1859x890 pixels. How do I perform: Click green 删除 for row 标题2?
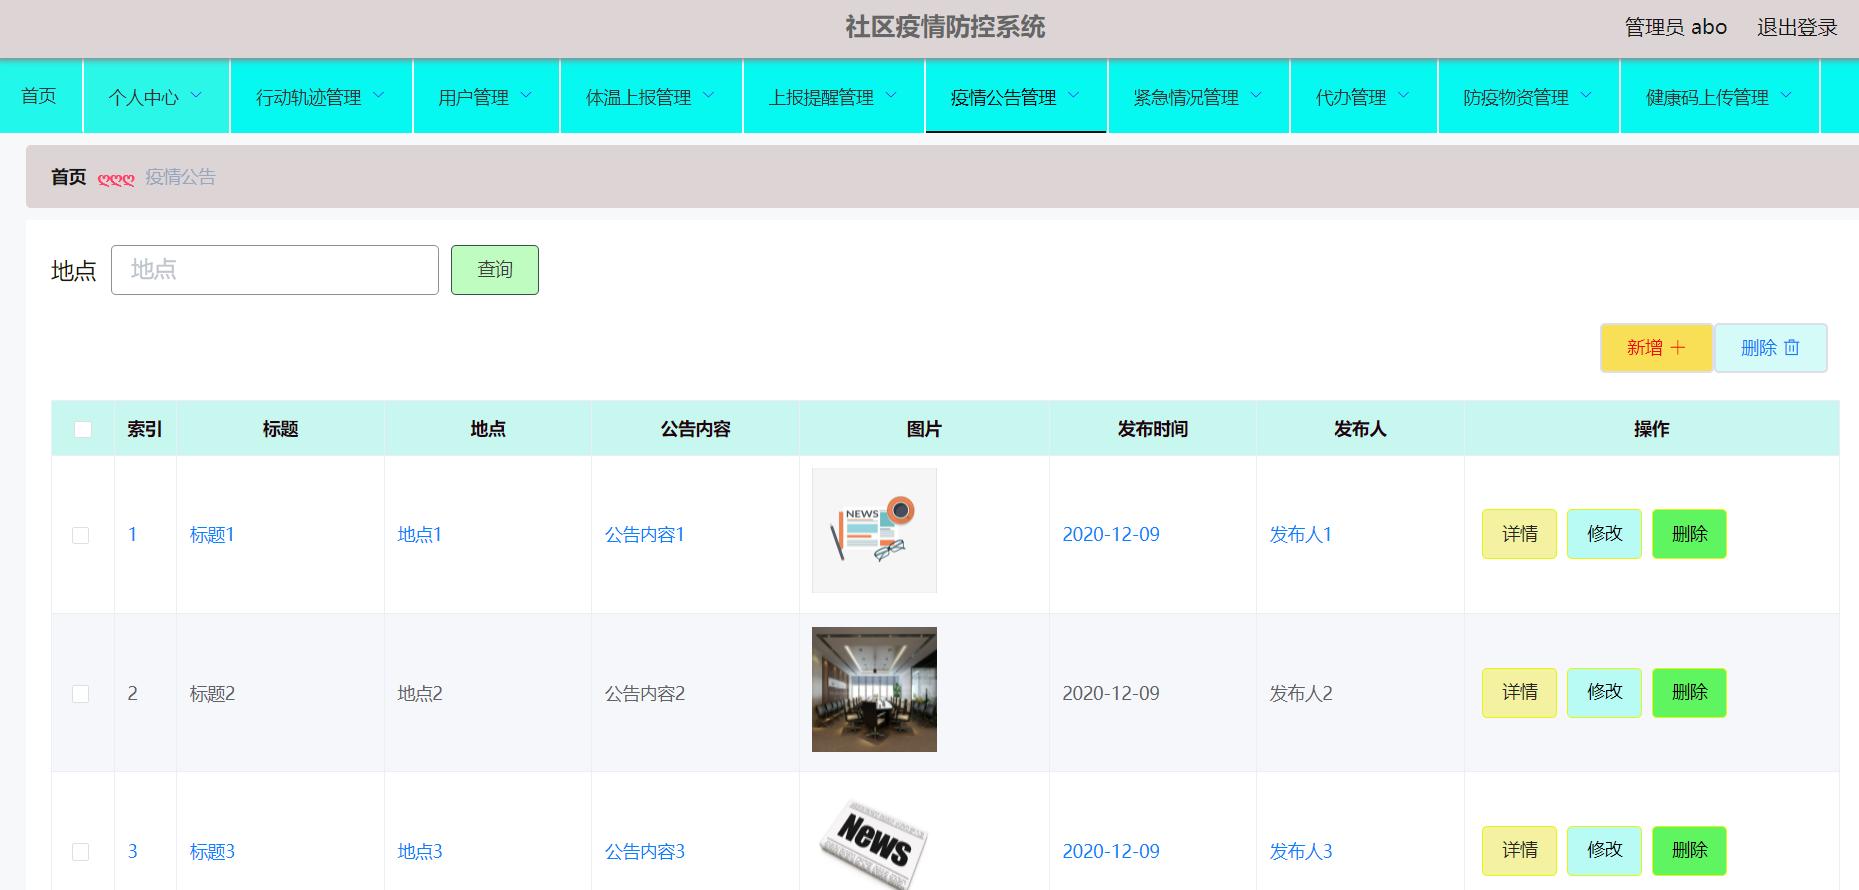1689,692
